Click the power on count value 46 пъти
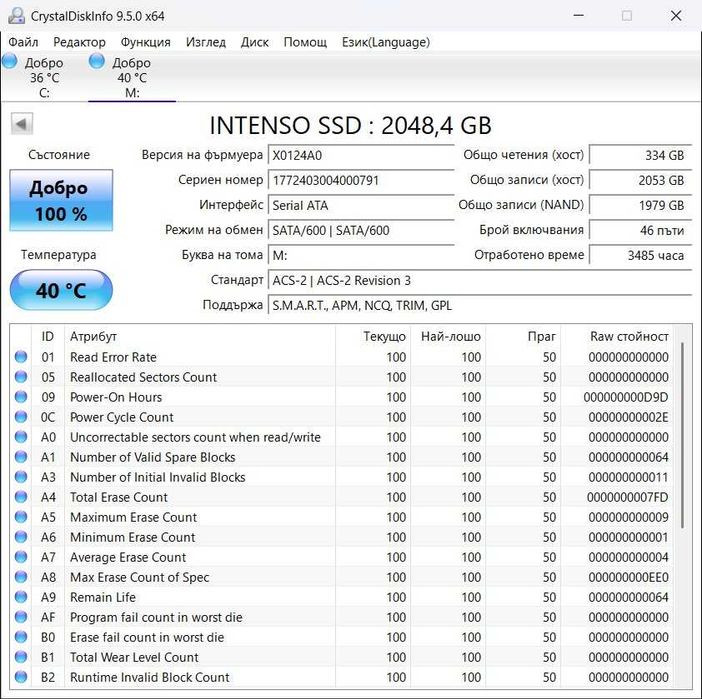 click(x=641, y=231)
